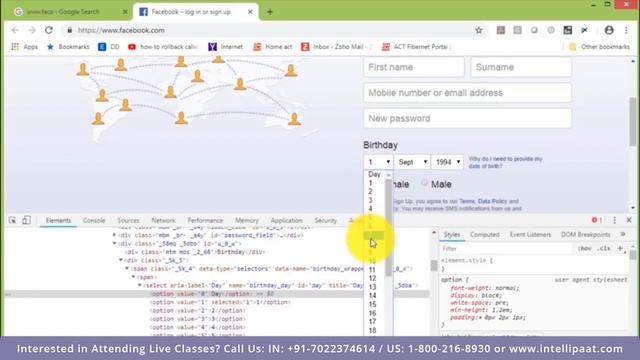Click the Styles Filter input
This screenshot has width=640, height=360.
(505, 248)
